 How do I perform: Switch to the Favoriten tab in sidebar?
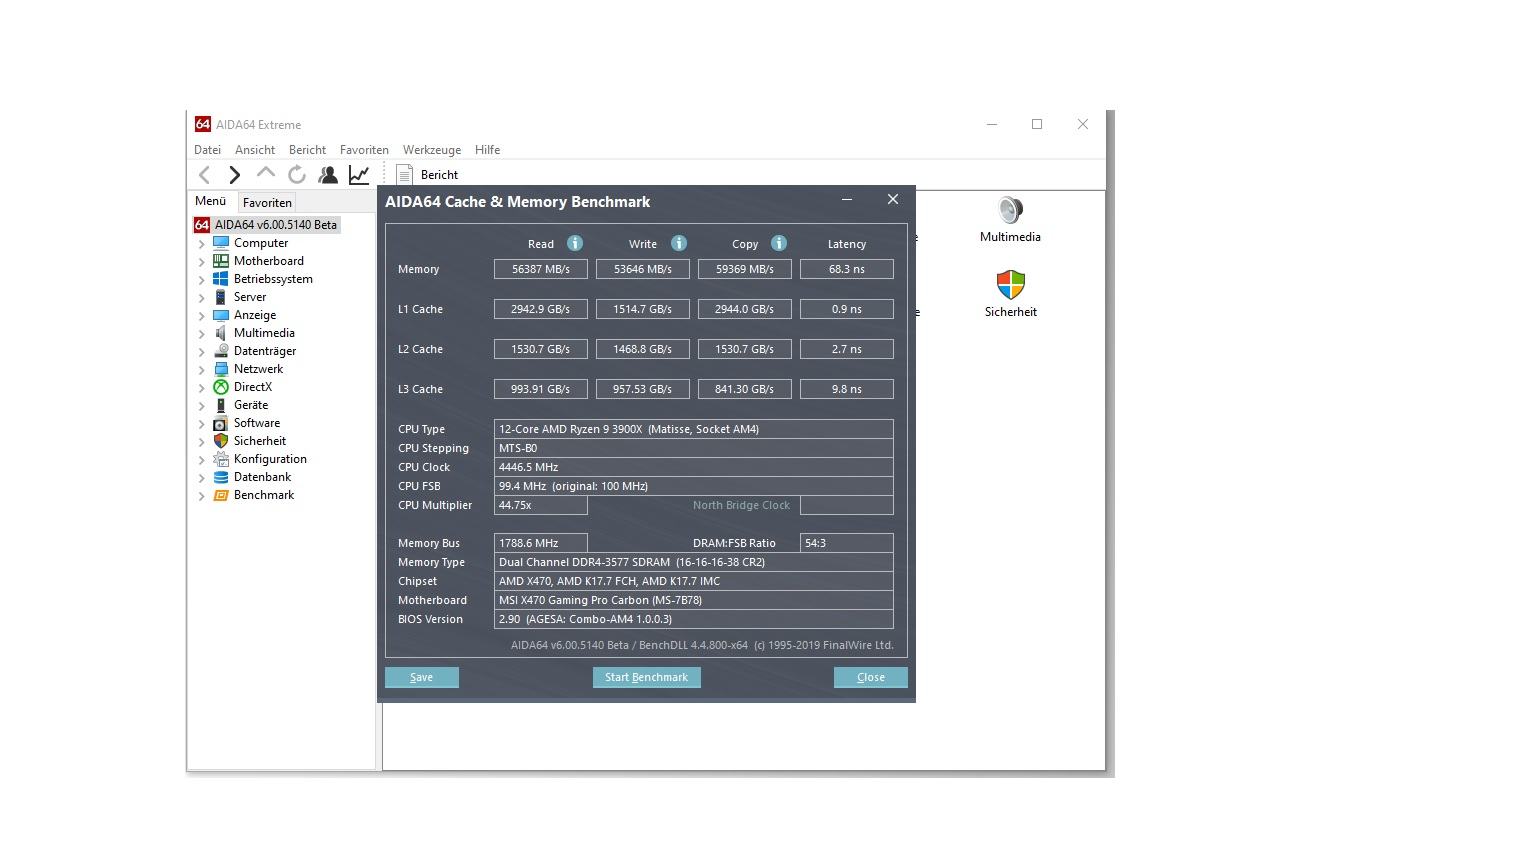pos(267,202)
